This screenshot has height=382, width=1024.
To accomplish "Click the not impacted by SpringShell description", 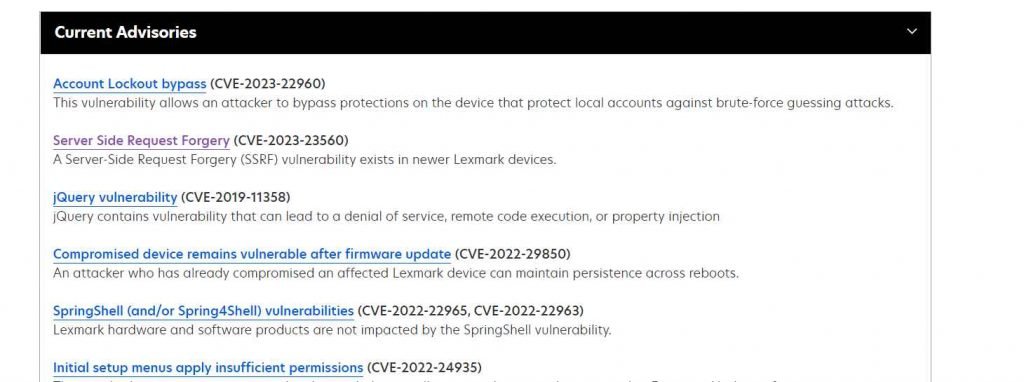I will (x=332, y=330).
